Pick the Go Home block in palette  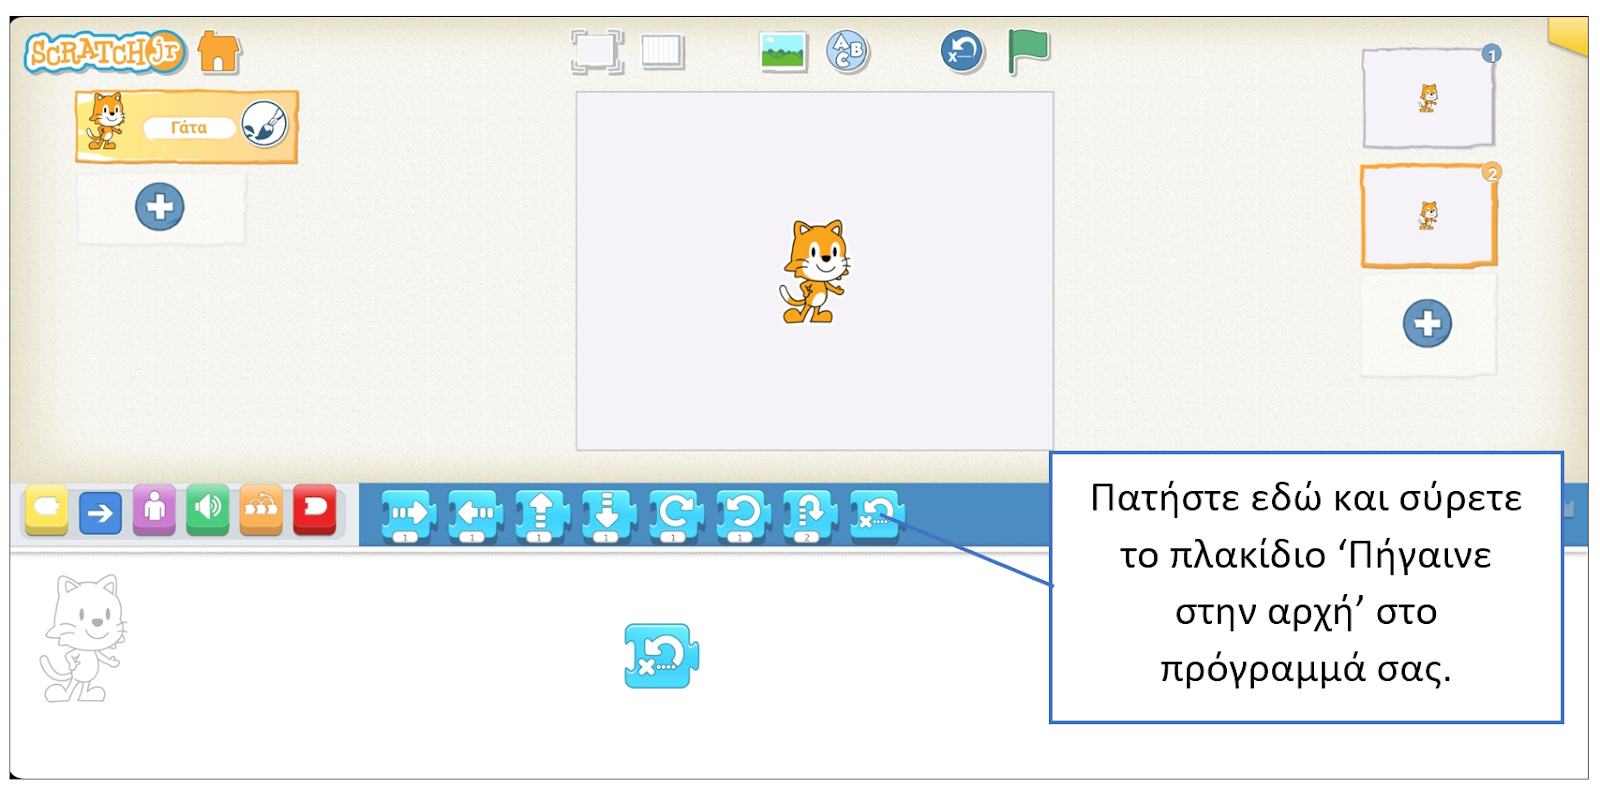(876, 515)
